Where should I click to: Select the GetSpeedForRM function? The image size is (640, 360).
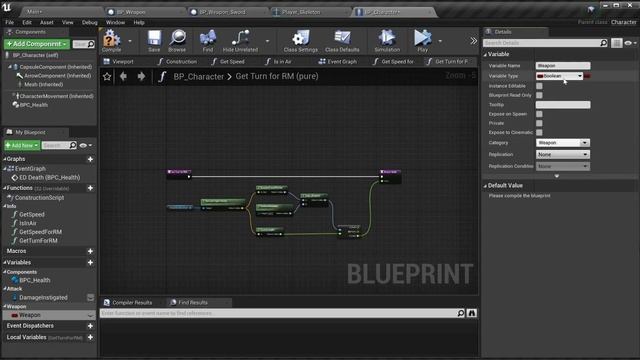coord(40,232)
